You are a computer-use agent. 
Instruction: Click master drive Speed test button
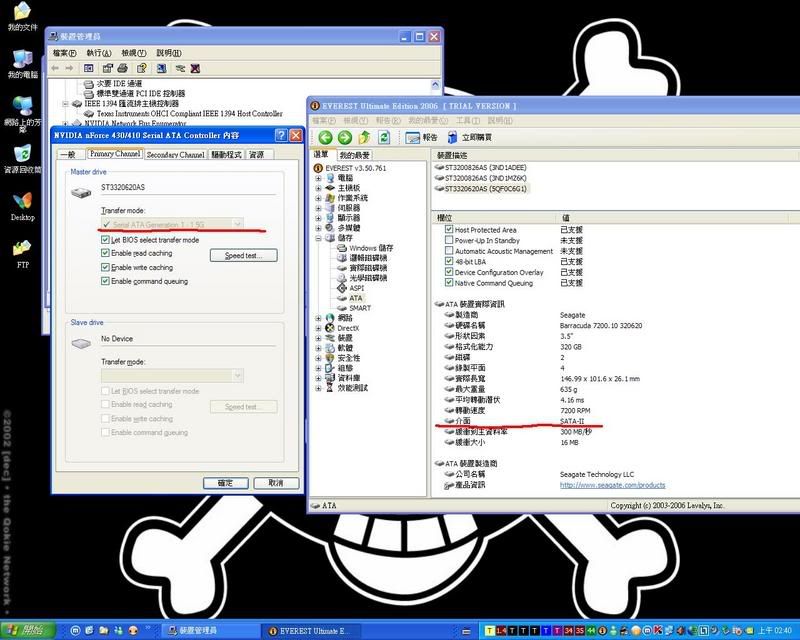point(243,255)
